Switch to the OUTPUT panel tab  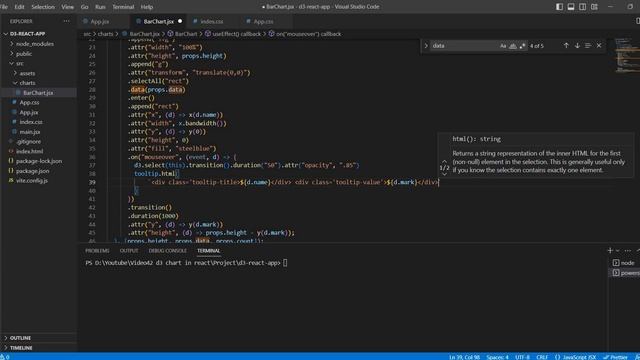[129, 251]
